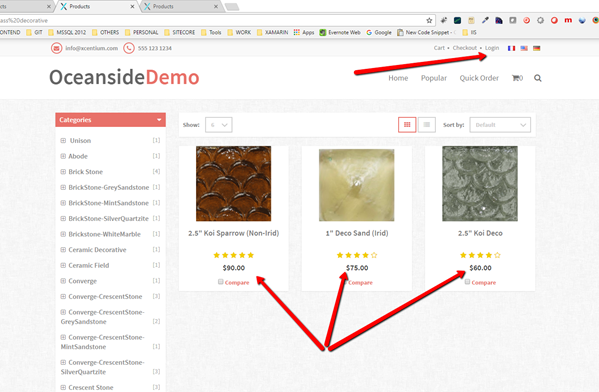Screen dimensions: 599x392
Task: Tick the Compare box under 1" Deco Sand
Action: 345,282
